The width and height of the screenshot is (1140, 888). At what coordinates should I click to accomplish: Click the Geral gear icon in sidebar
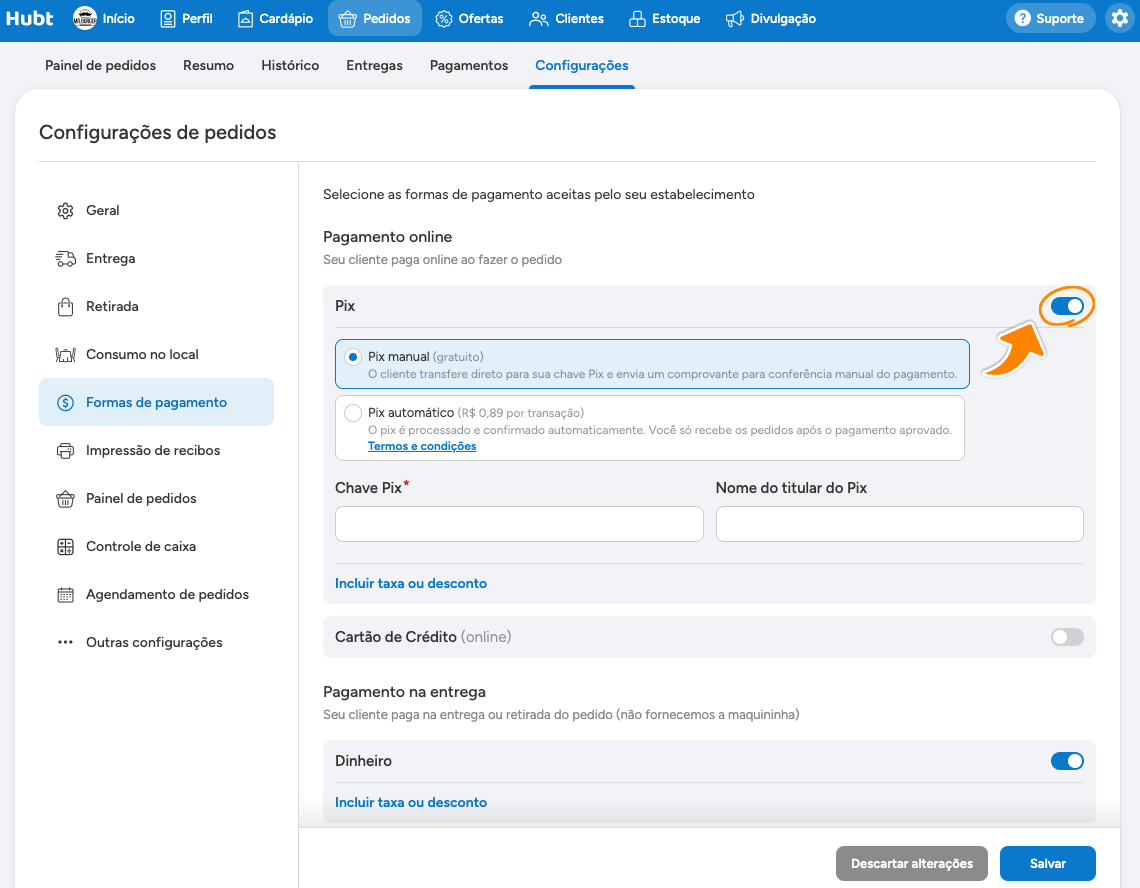(65, 211)
